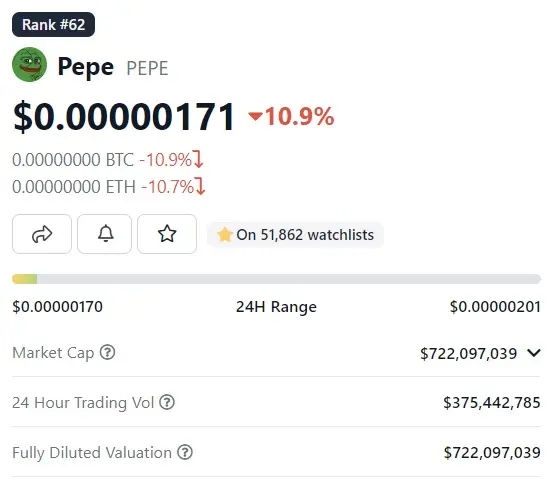
Task: Expand the Market Cap chevron dropdown
Action: (534, 352)
